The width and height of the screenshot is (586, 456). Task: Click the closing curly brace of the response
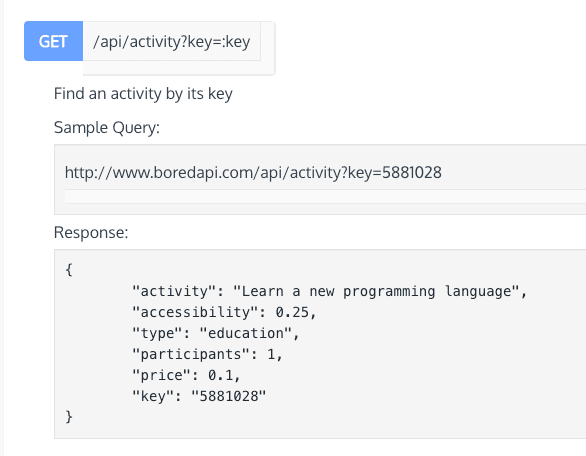pyautogui.click(x=69, y=416)
